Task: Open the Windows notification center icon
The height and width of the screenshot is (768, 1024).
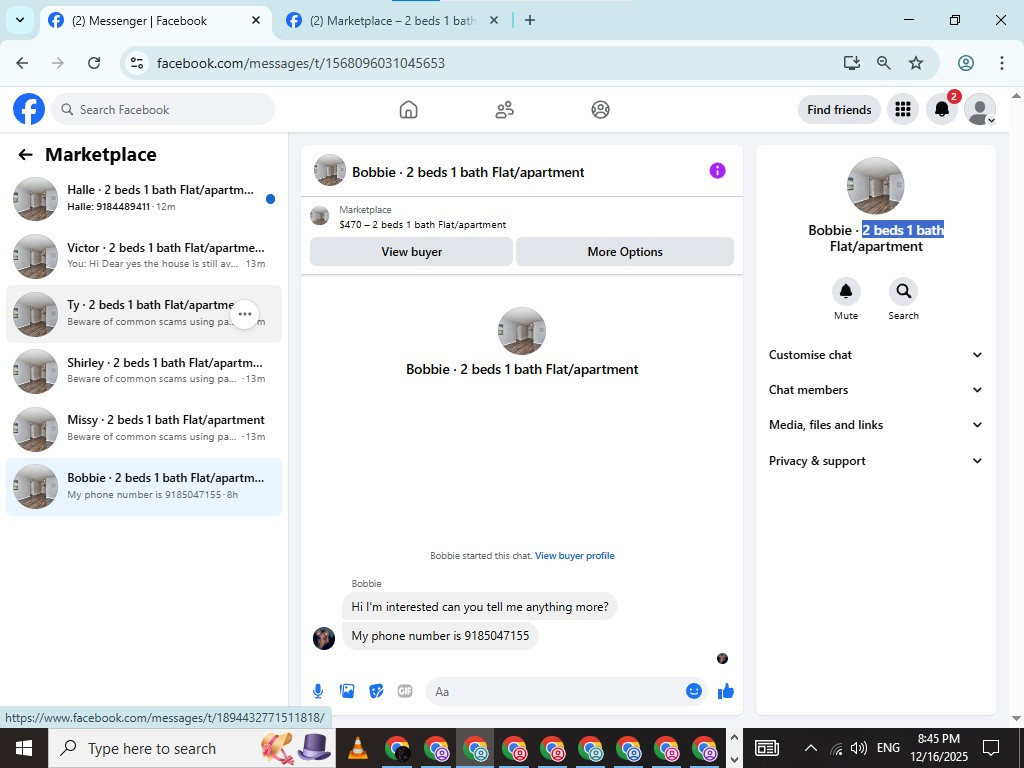Action: tap(991, 748)
